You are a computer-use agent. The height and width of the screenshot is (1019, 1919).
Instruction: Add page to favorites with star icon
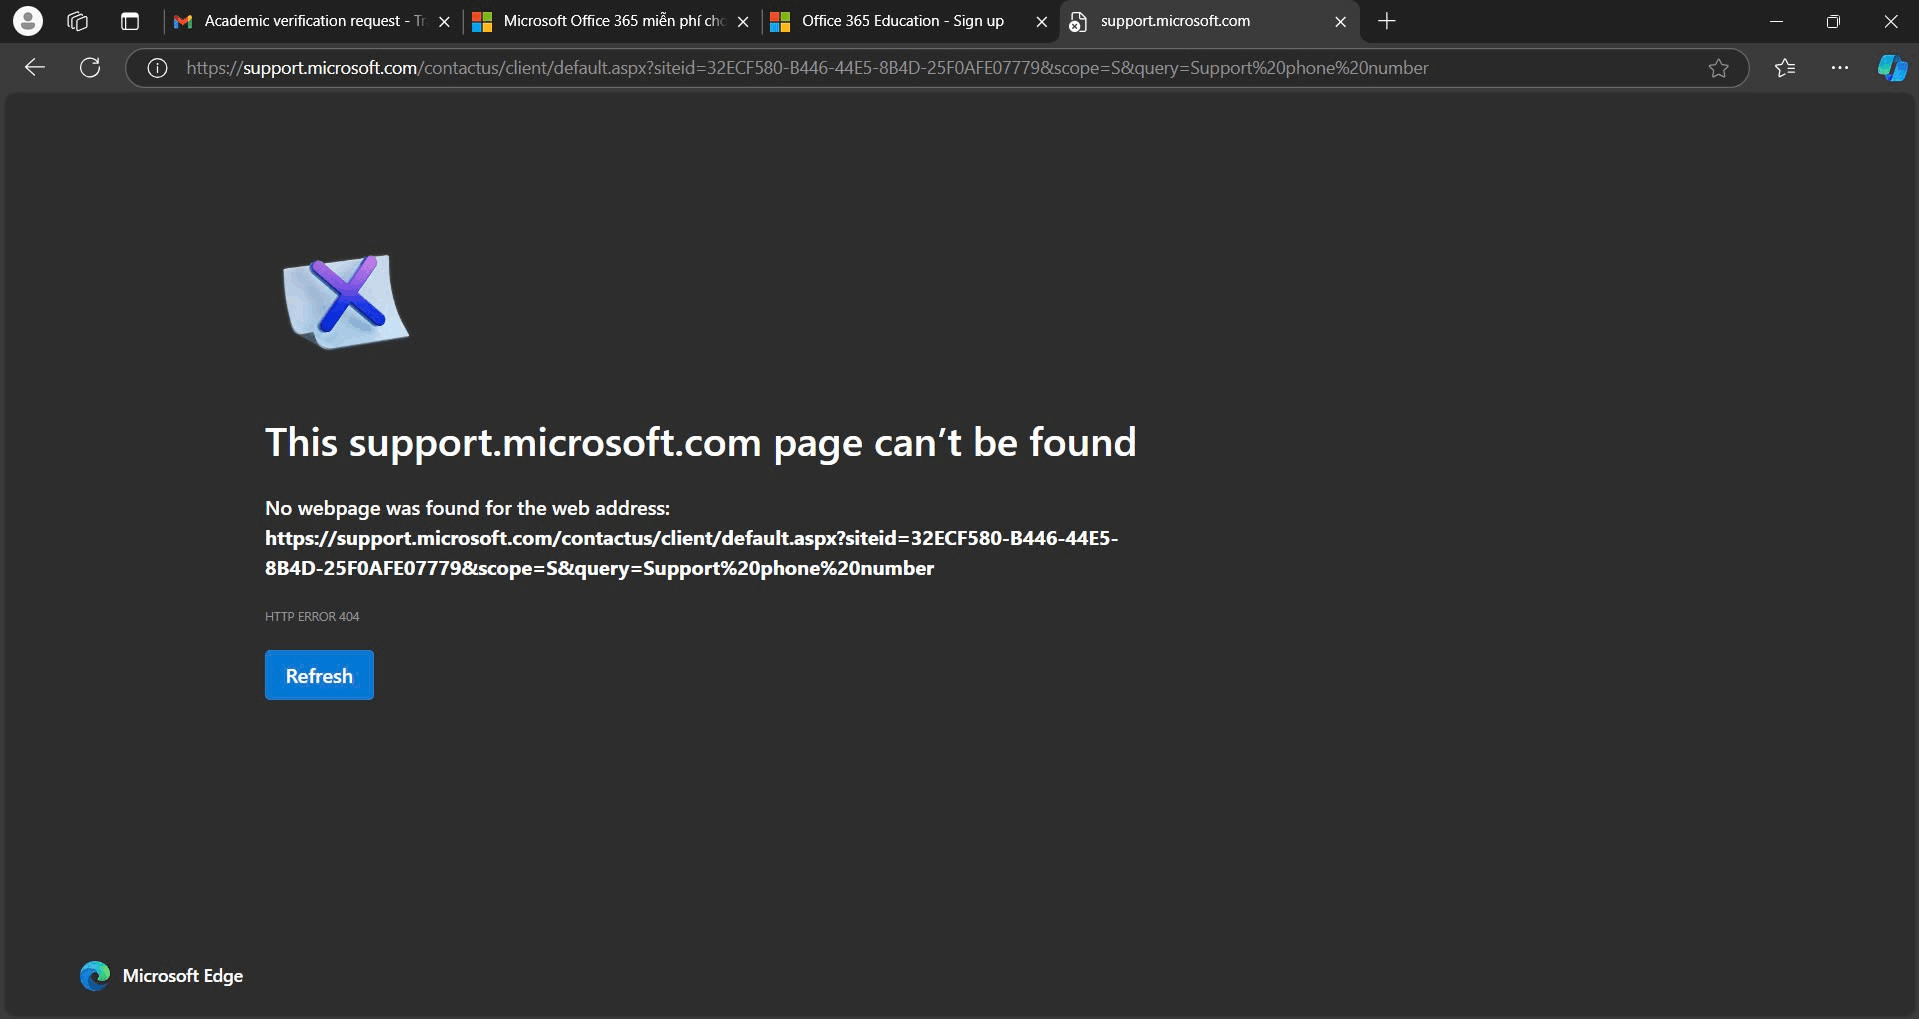tap(1718, 68)
